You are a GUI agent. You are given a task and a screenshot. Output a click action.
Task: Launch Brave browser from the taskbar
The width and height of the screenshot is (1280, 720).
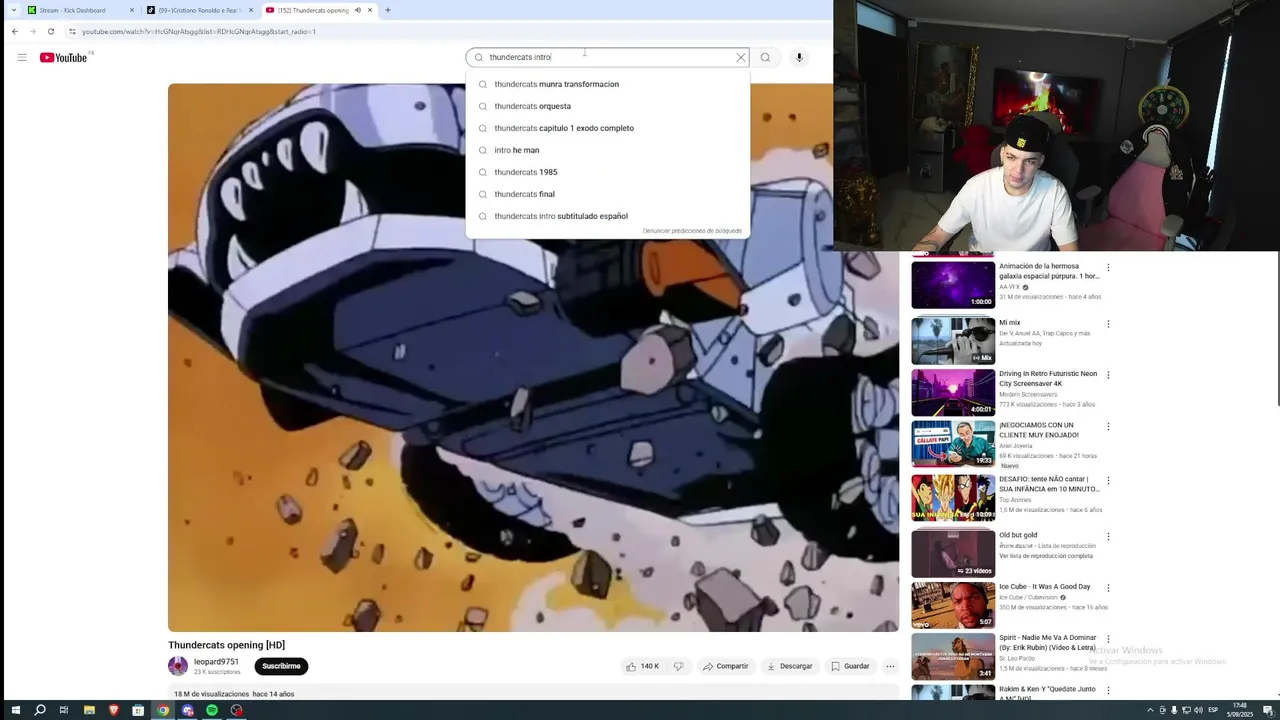tap(113, 710)
